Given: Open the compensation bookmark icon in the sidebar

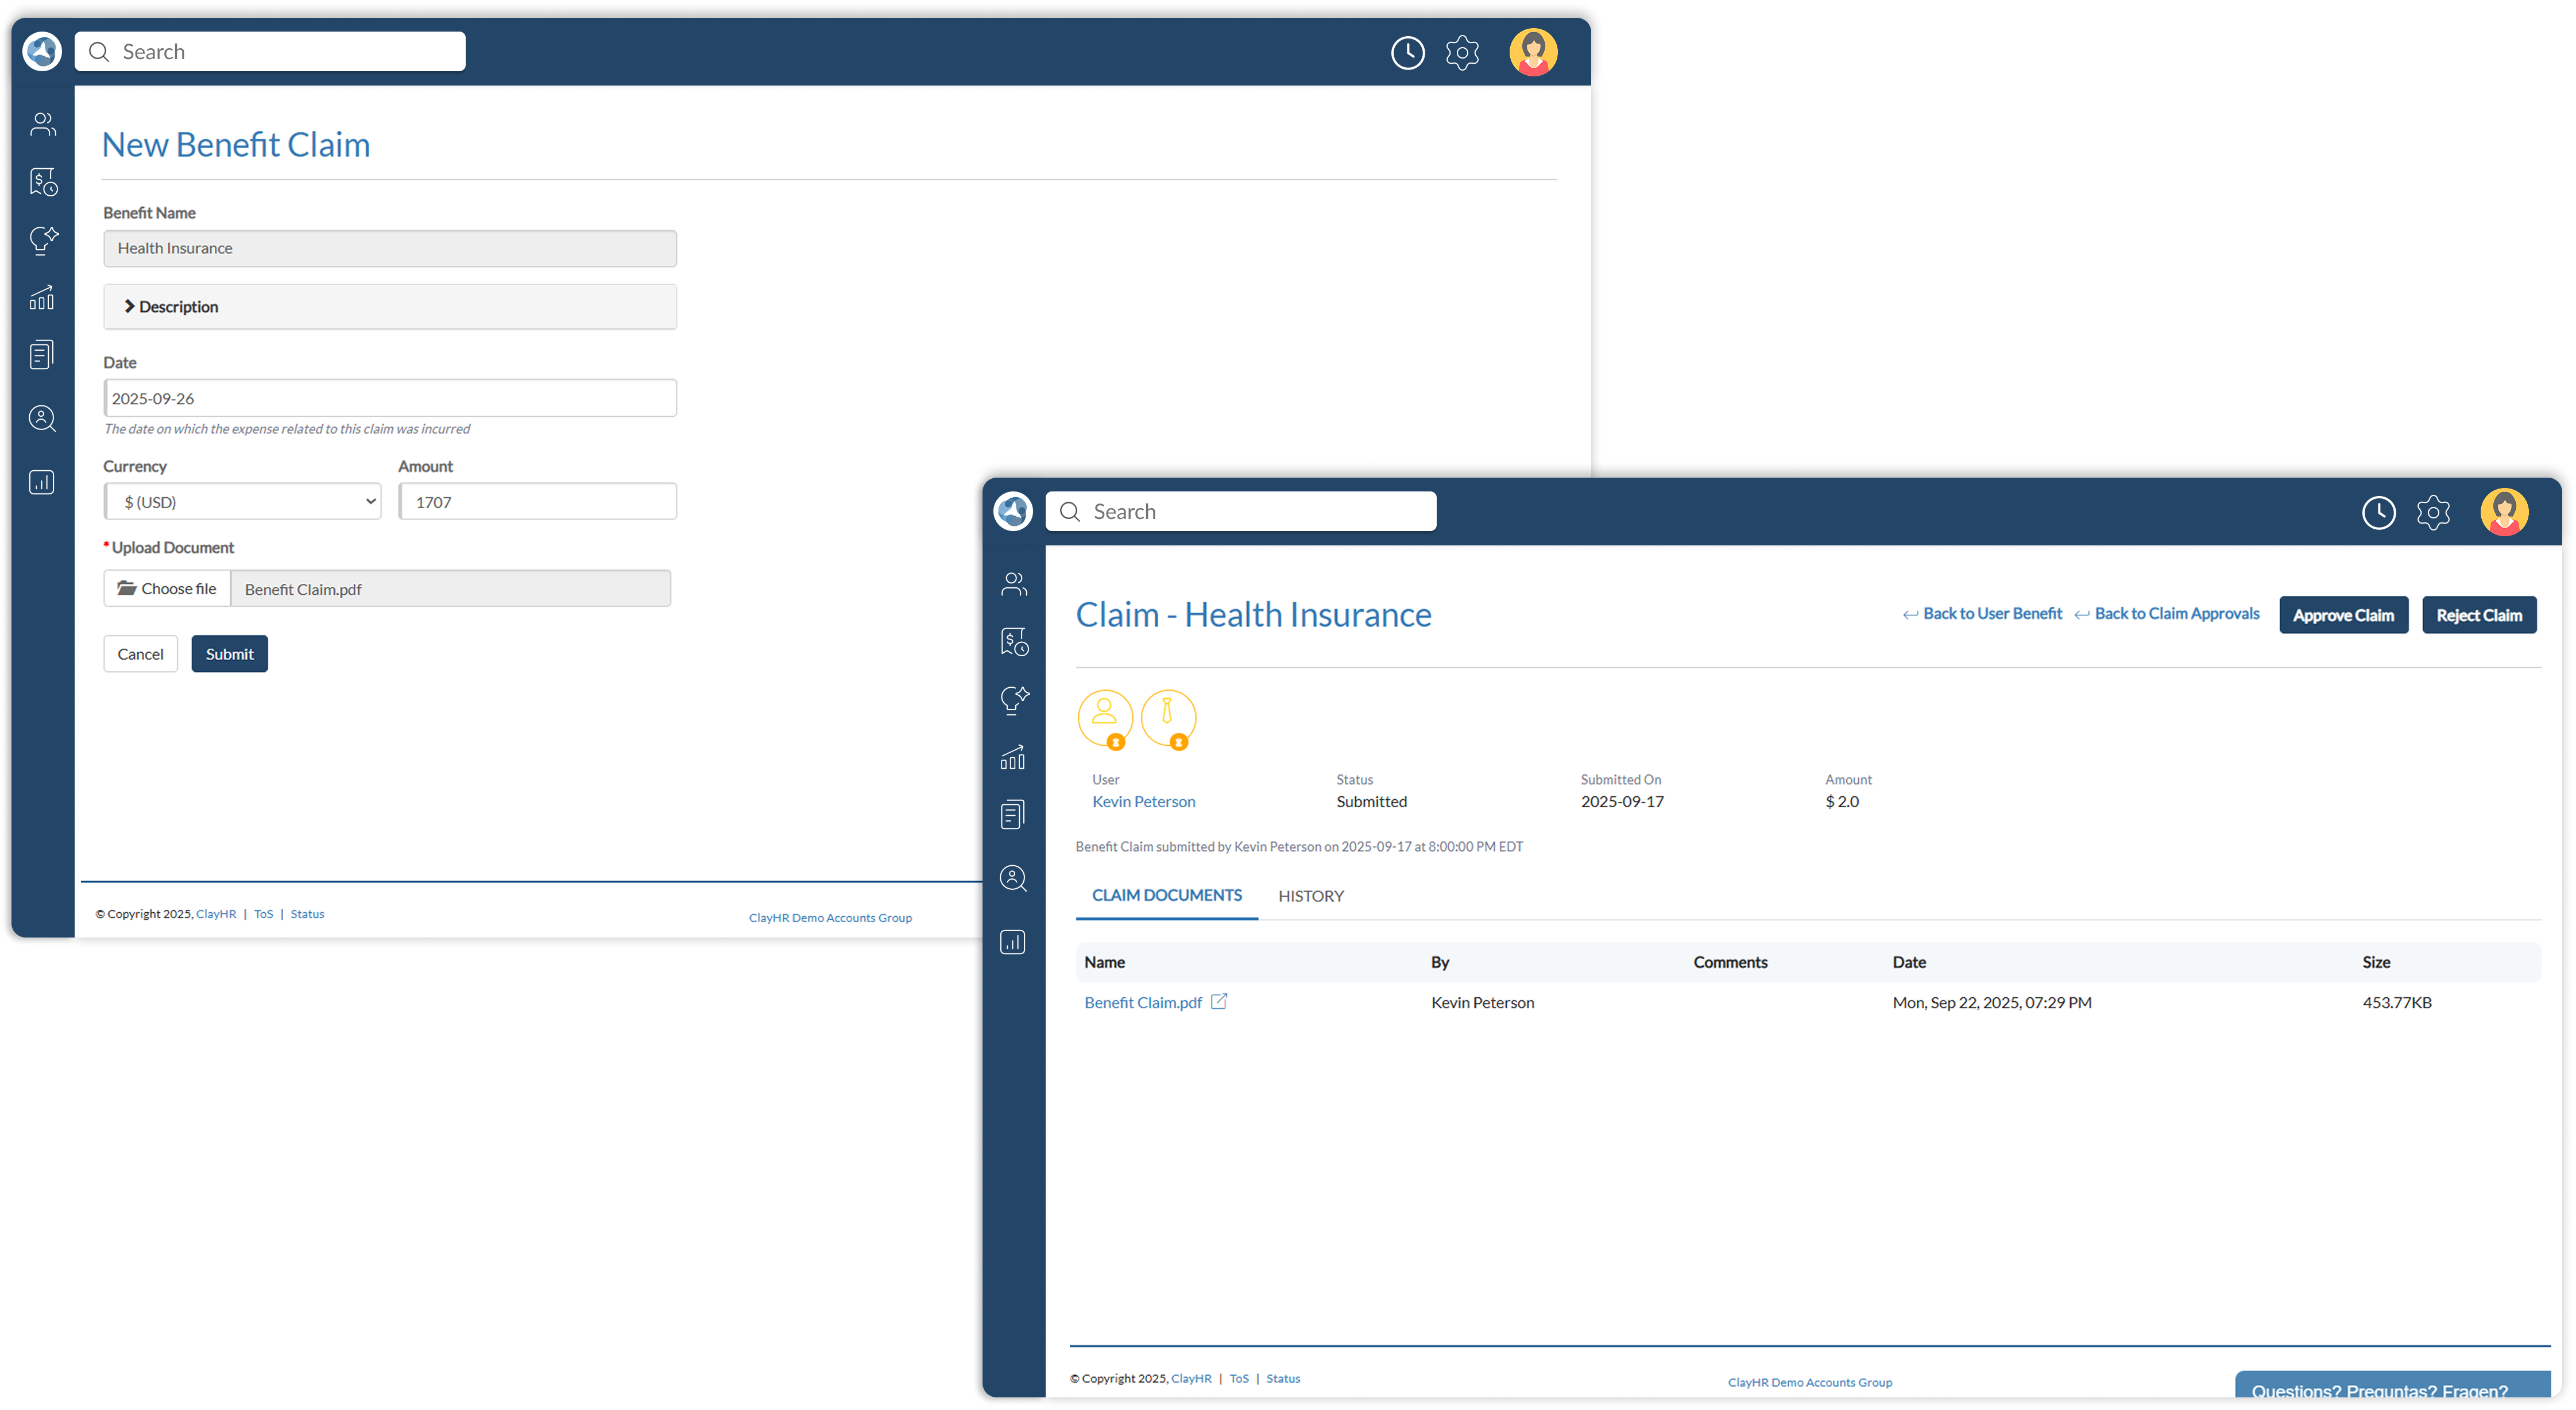Looking at the screenshot, I should pyautogui.click(x=42, y=181).
